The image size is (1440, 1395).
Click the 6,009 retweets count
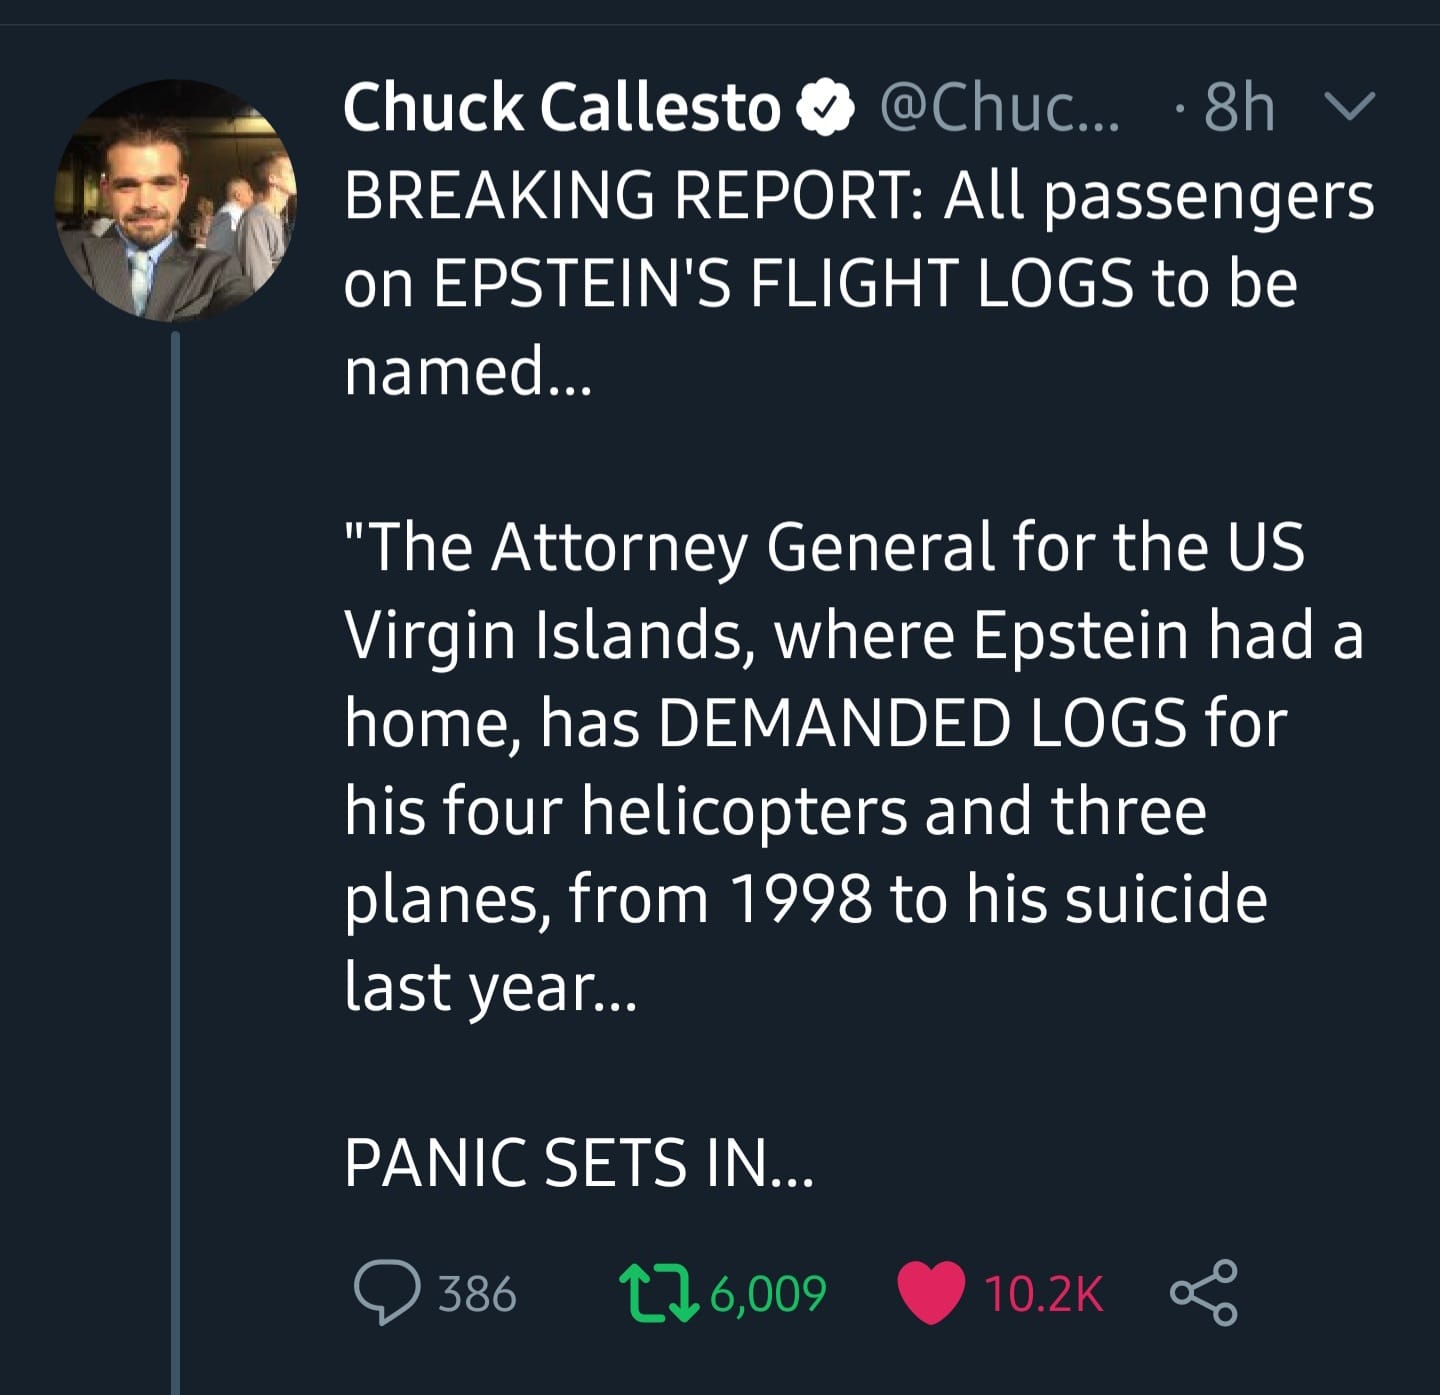(768, 1294)
